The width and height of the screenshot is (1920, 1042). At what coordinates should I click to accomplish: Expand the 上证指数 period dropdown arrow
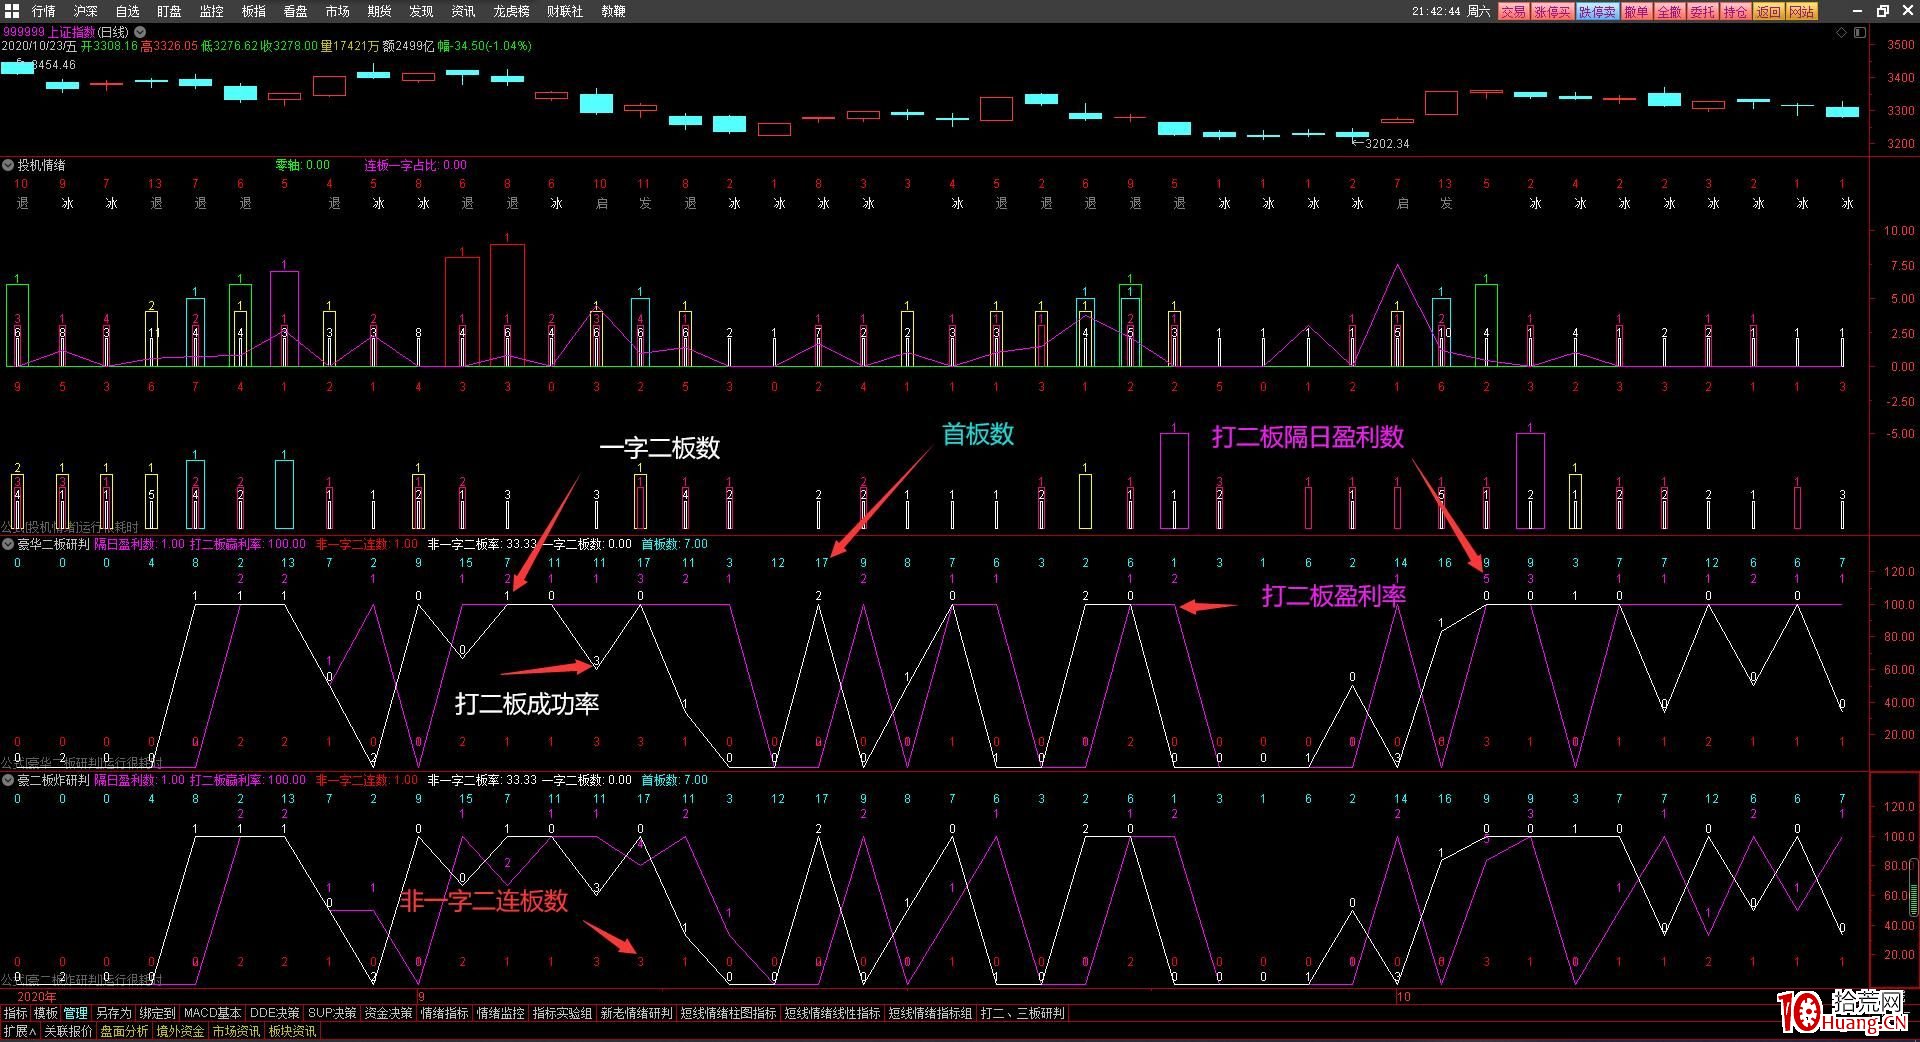140,32
